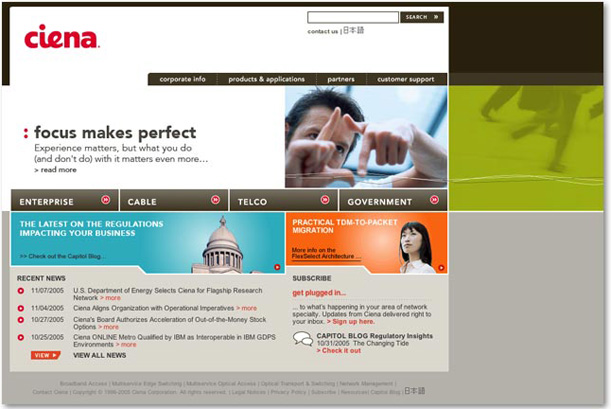Open Privacy Policy footer link
The width and height of the screenshot is (611, 409).
click(288, 392)
